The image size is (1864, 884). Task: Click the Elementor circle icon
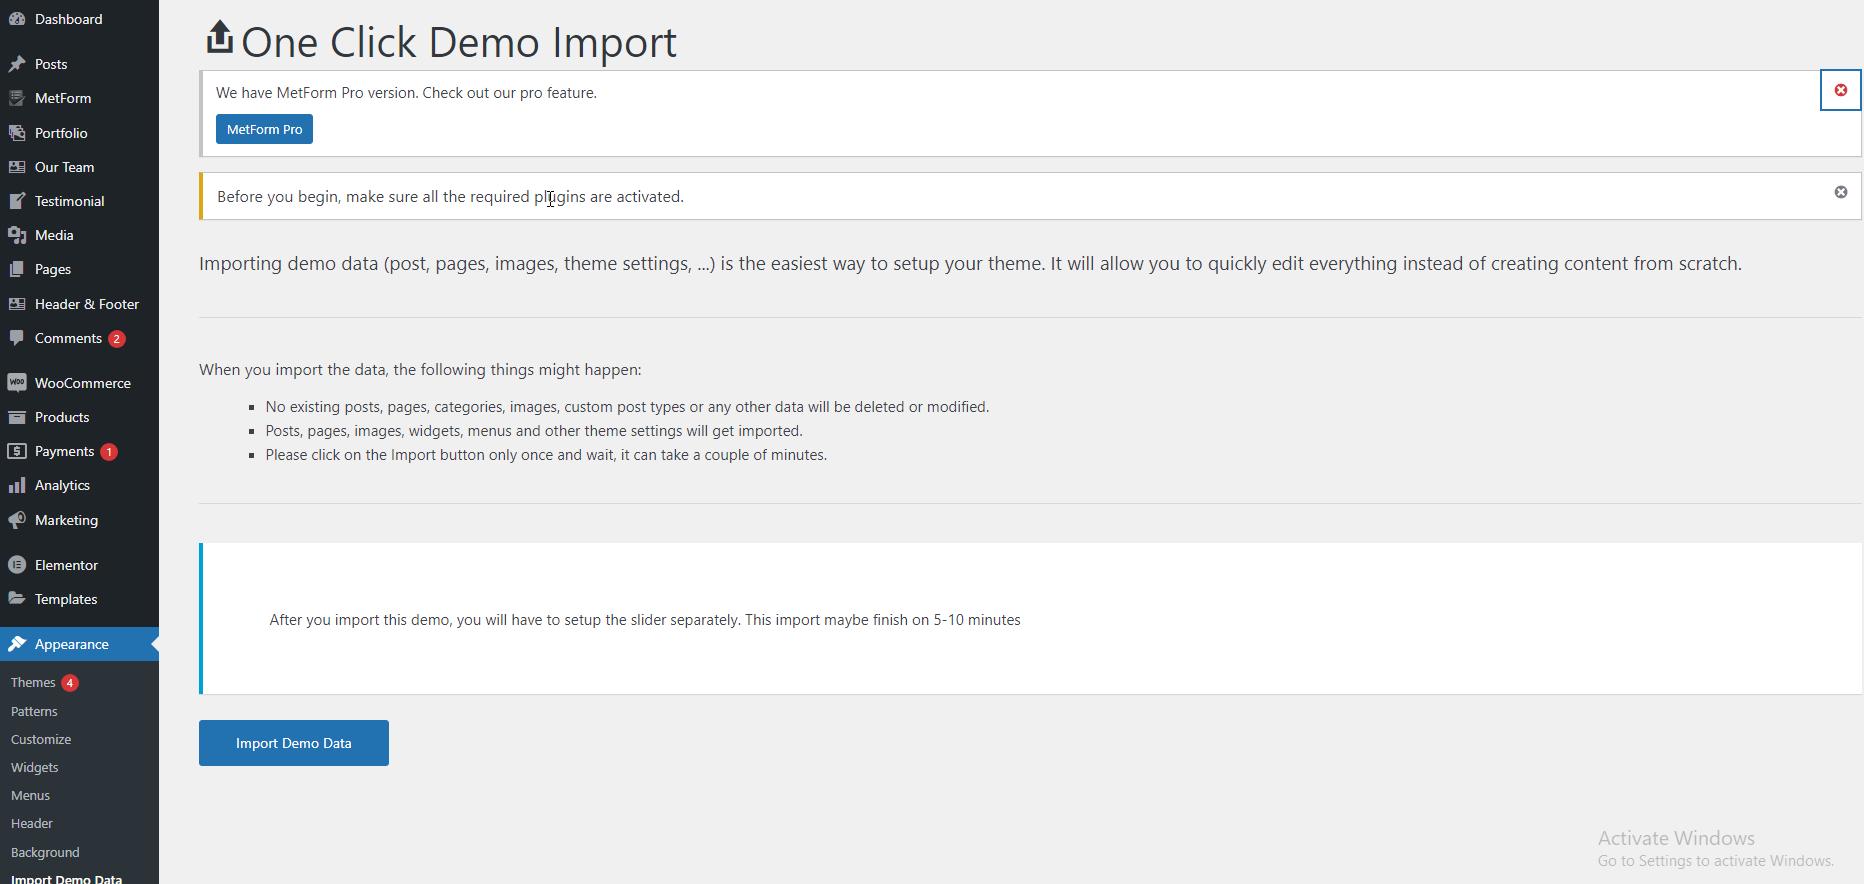pos(17,565)
